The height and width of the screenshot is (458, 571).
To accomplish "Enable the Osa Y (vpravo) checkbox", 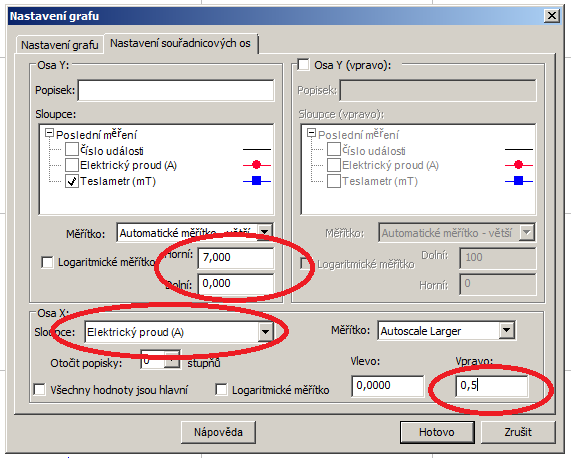I will click(303, 65).
